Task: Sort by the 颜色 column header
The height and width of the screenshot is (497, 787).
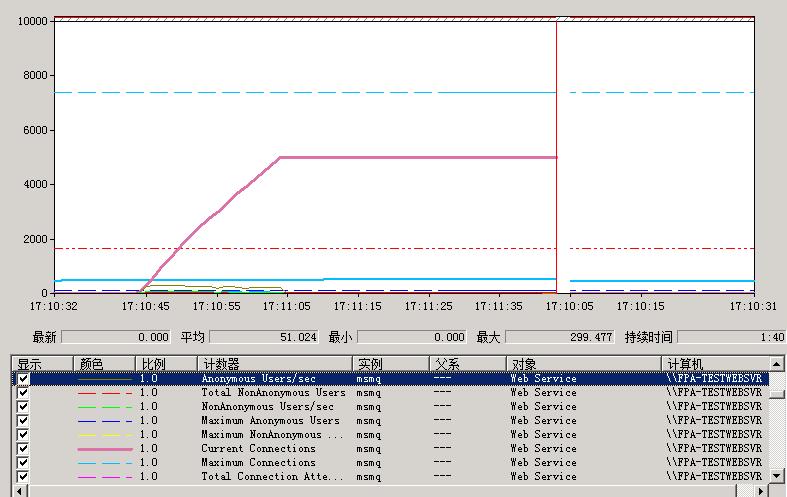Action: [104, 364]
